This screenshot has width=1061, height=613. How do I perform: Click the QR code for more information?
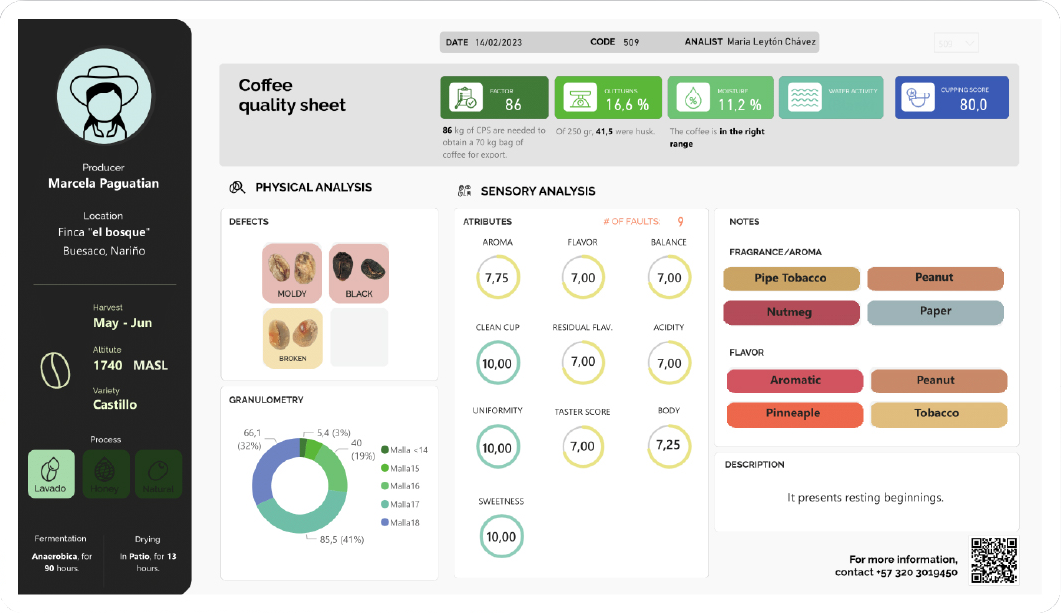point(994,560)
